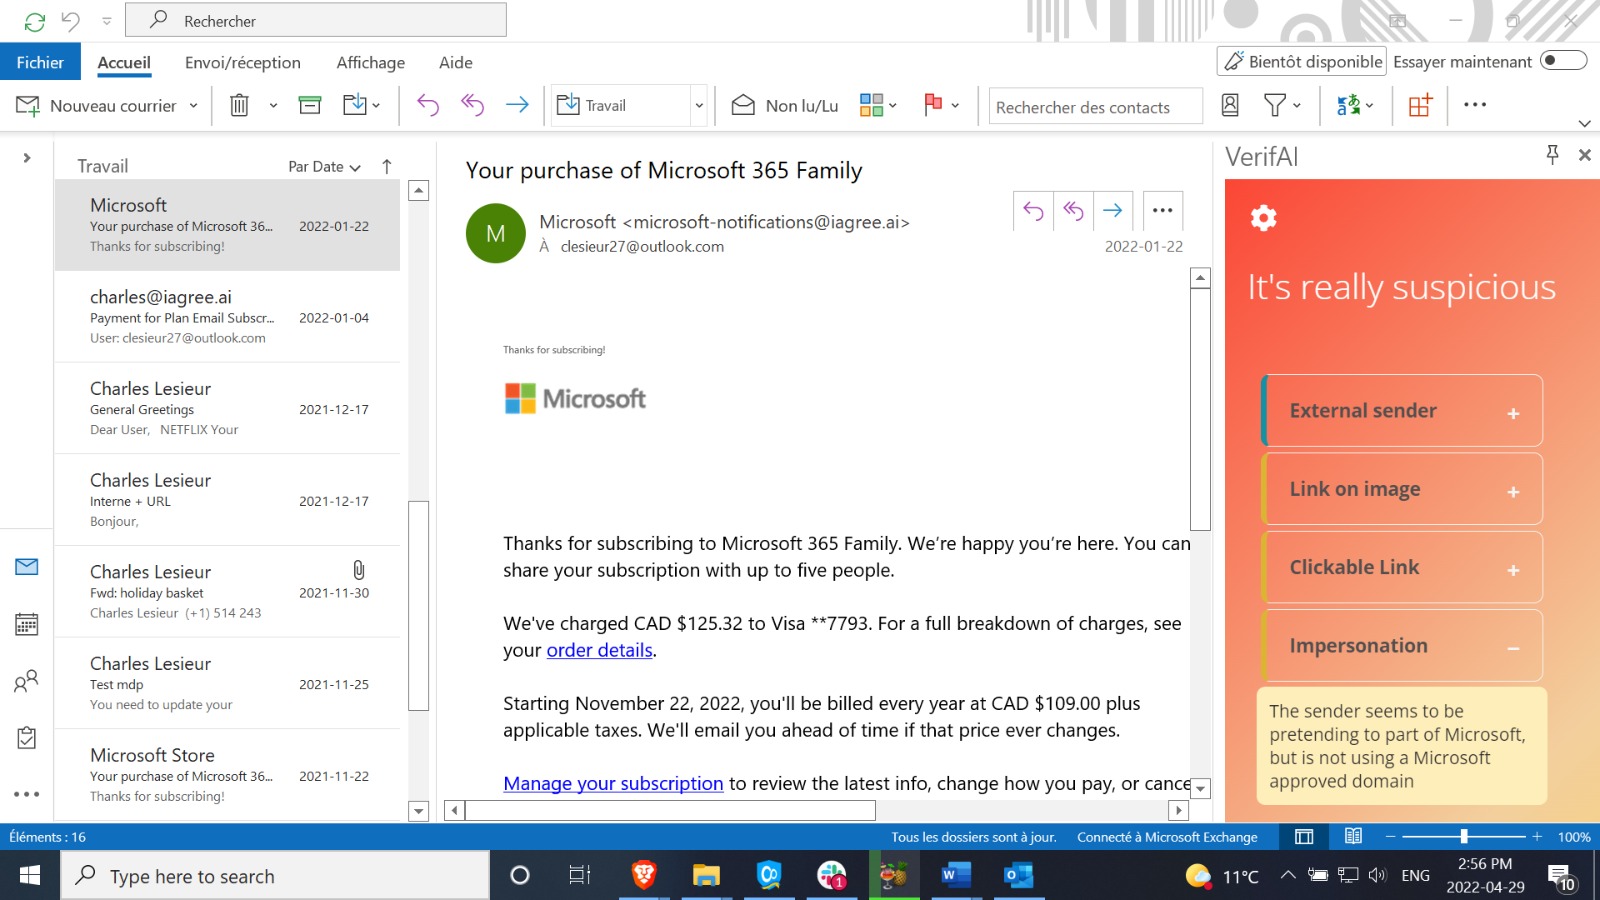
Task: Expand the folder pane chevron
Action: click(x=27, y=158)
